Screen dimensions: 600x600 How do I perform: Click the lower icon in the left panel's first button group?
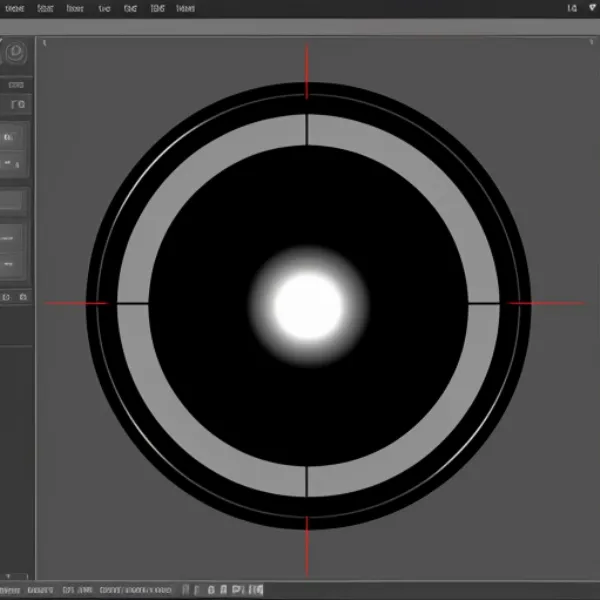click(11, 161)
